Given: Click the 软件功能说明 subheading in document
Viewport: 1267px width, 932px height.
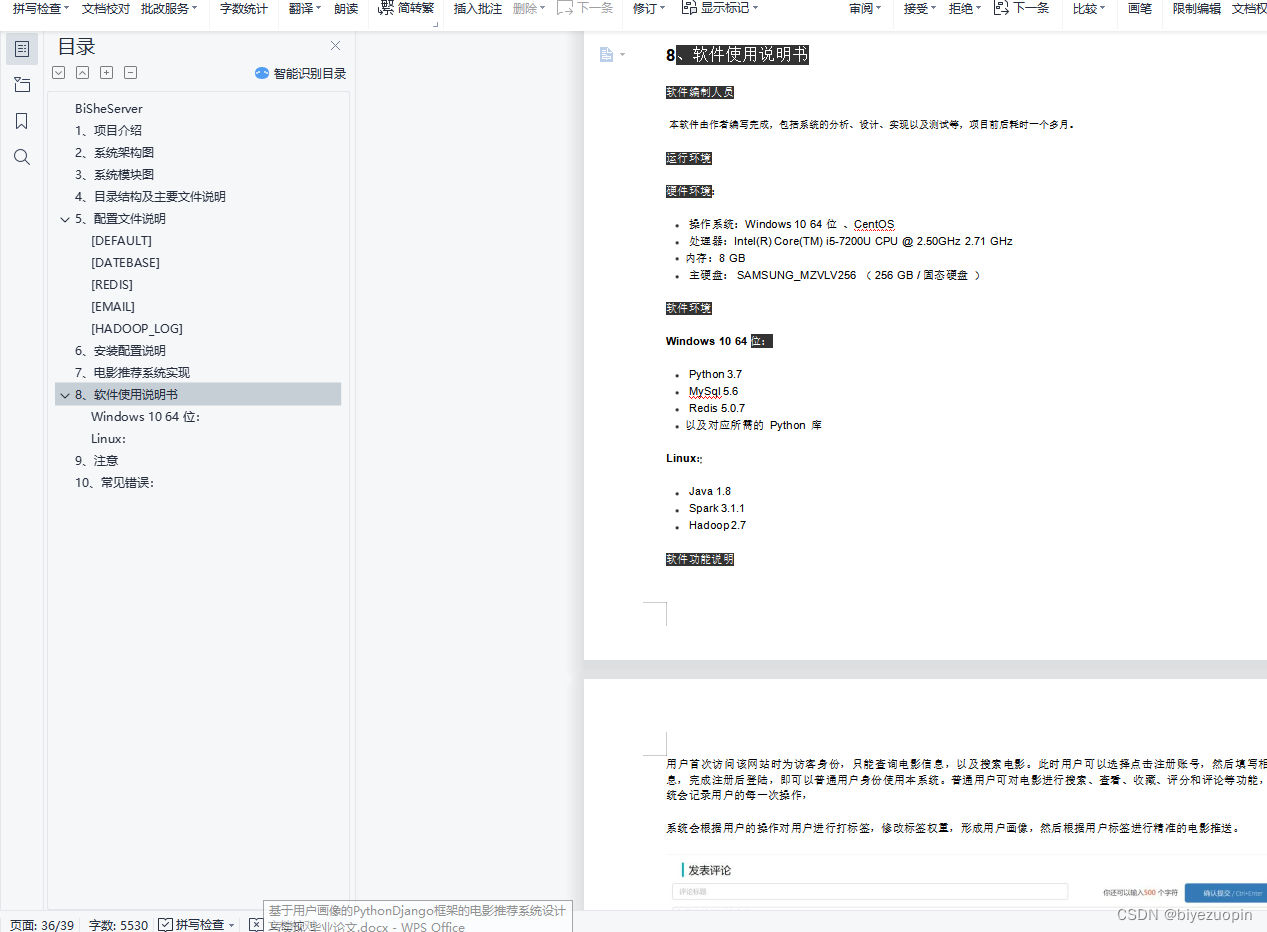Looking at the screenshot, I should pos(700,559).
